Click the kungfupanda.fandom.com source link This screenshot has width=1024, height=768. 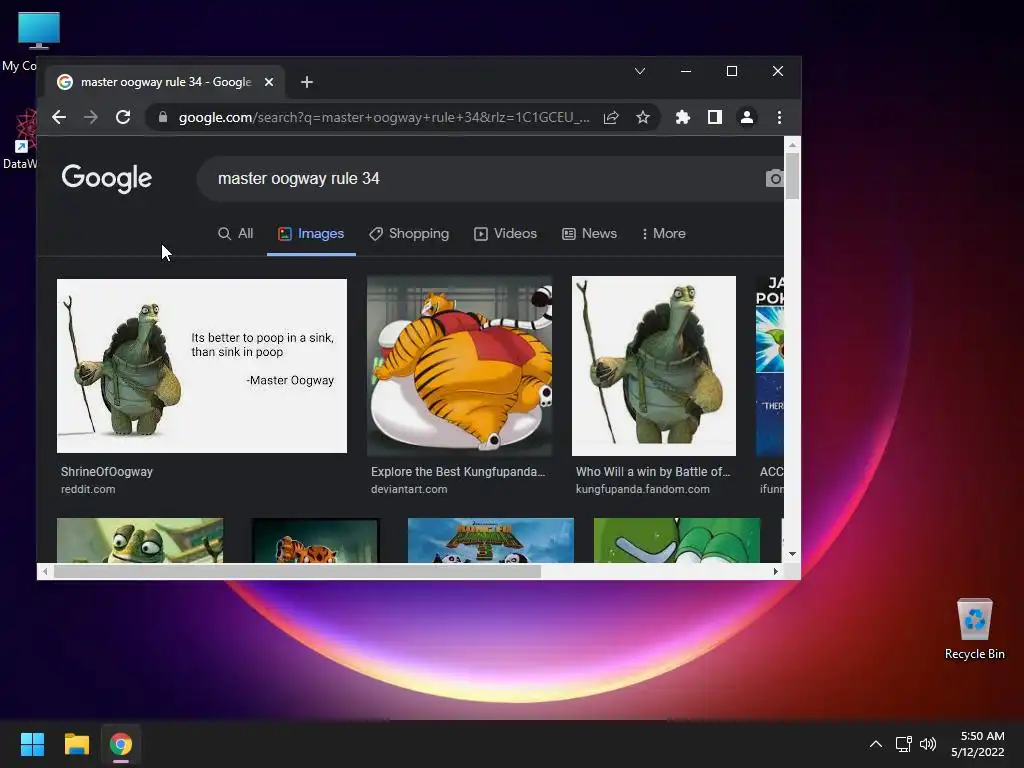click(643, 489)
